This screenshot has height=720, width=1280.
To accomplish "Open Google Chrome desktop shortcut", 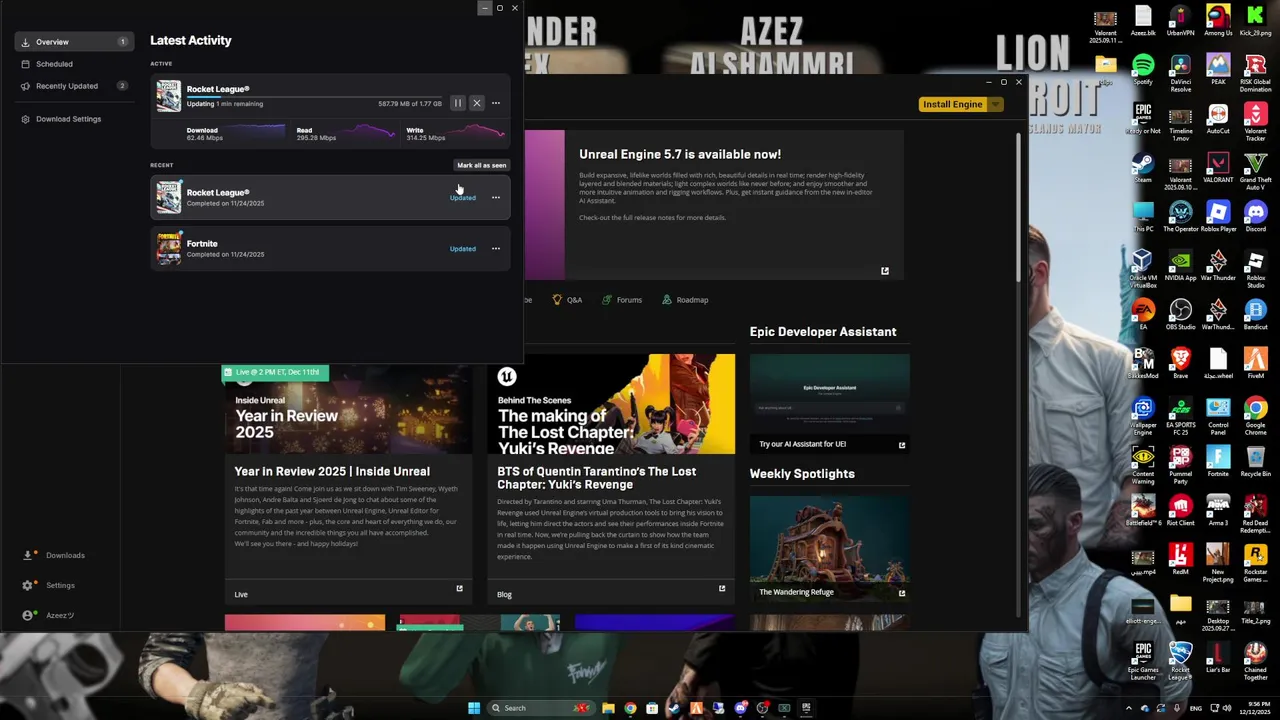I will tap(1255, 416).
